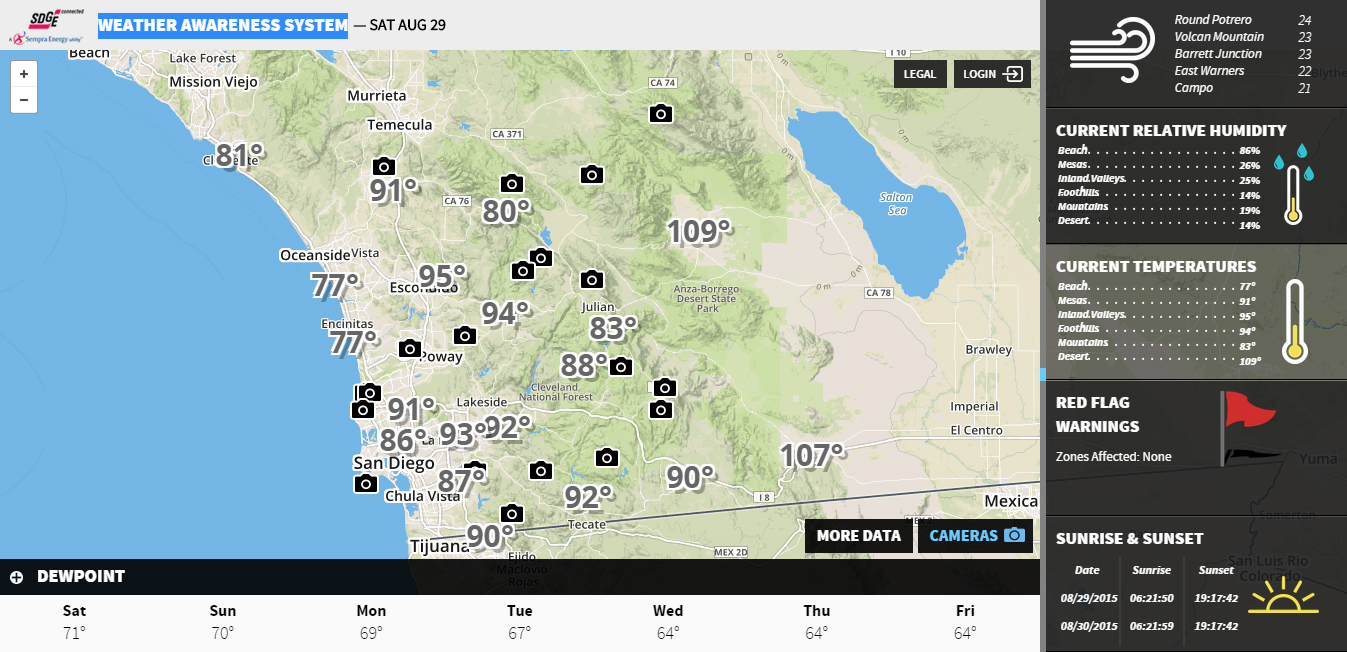This screenshot has height=652, width=1347.
Task: Open camera icon beside Chula Vista coast
Action: coord(366,484)
